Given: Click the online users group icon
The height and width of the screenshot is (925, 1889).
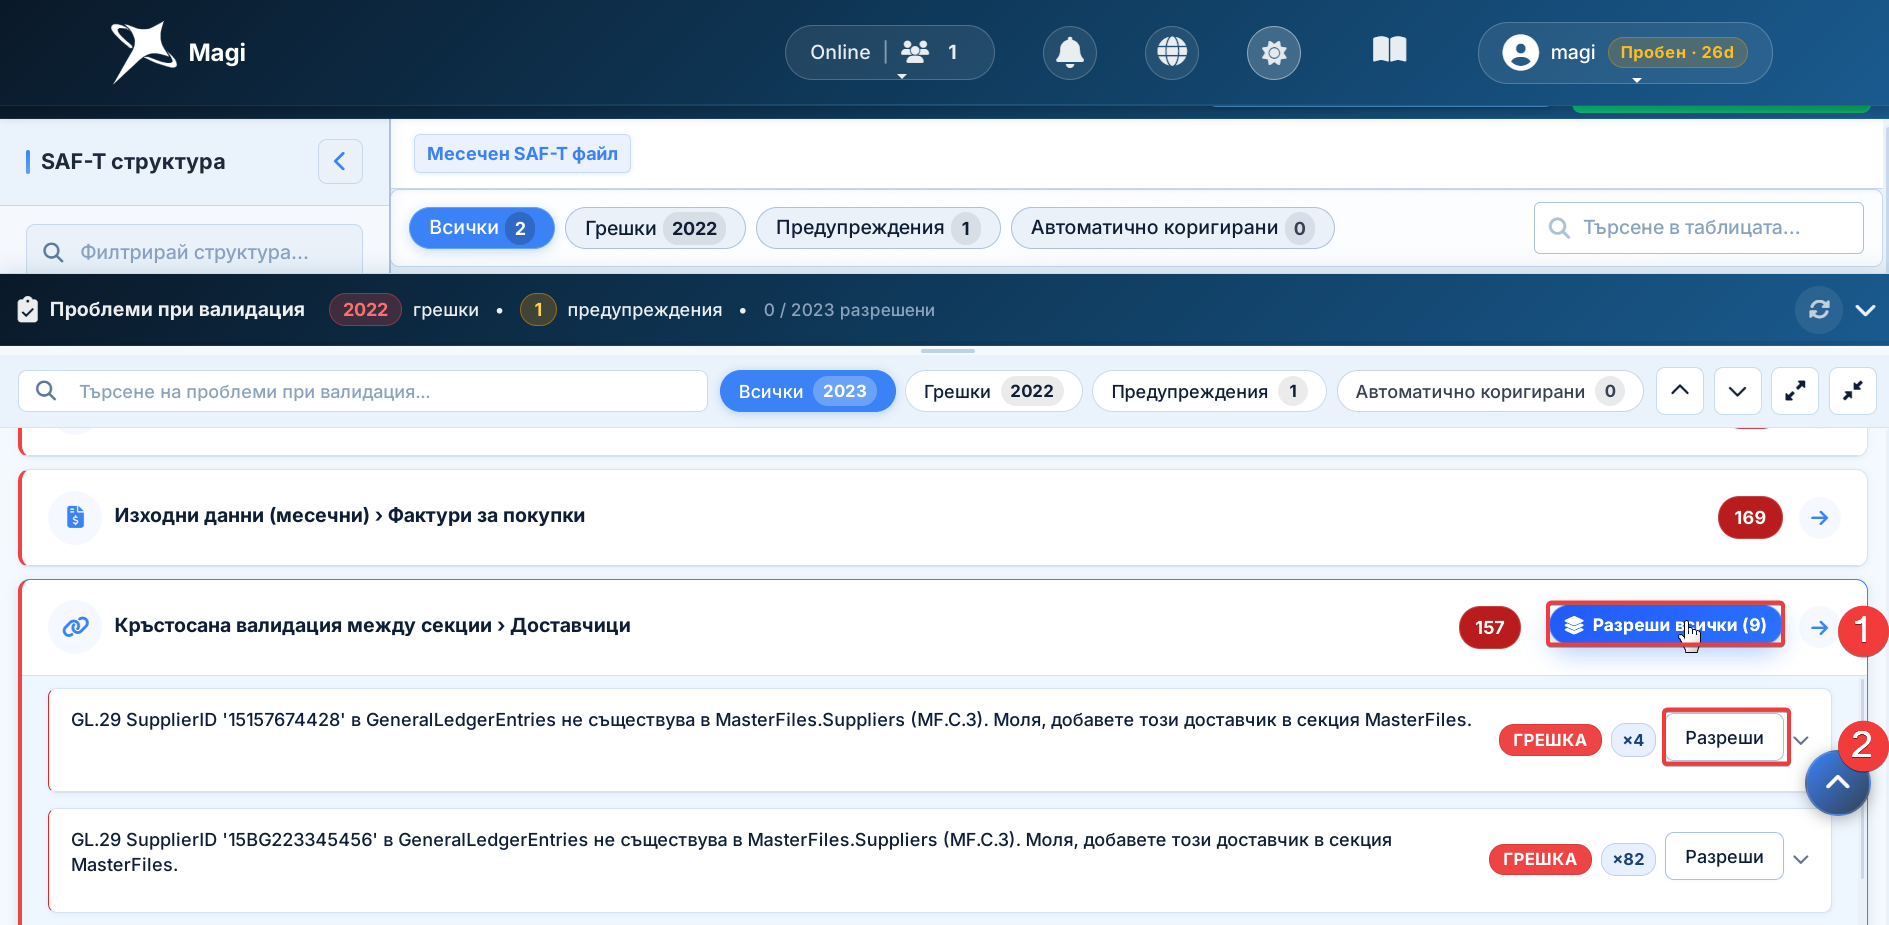Looking at the screenshot, I should coord(915,51).
